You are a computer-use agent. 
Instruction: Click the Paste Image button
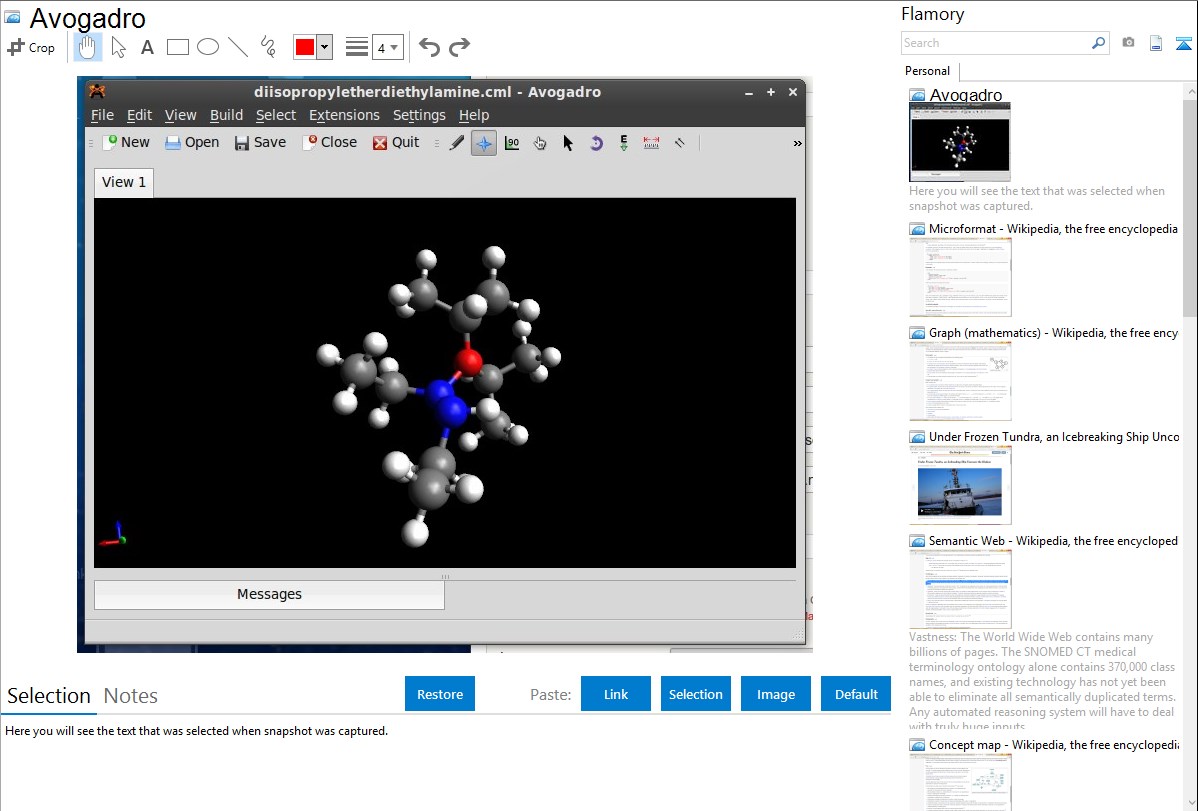(775, 694)
